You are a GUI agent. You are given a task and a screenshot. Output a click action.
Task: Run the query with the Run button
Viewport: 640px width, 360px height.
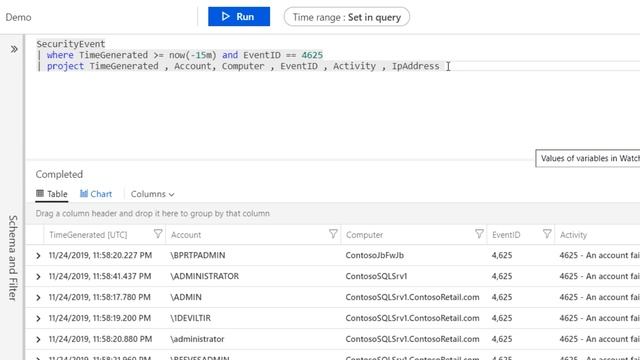239,17
